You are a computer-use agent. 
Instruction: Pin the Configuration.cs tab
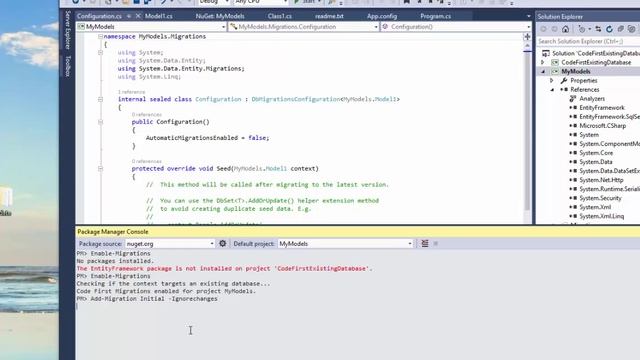[x=129, y=16]
